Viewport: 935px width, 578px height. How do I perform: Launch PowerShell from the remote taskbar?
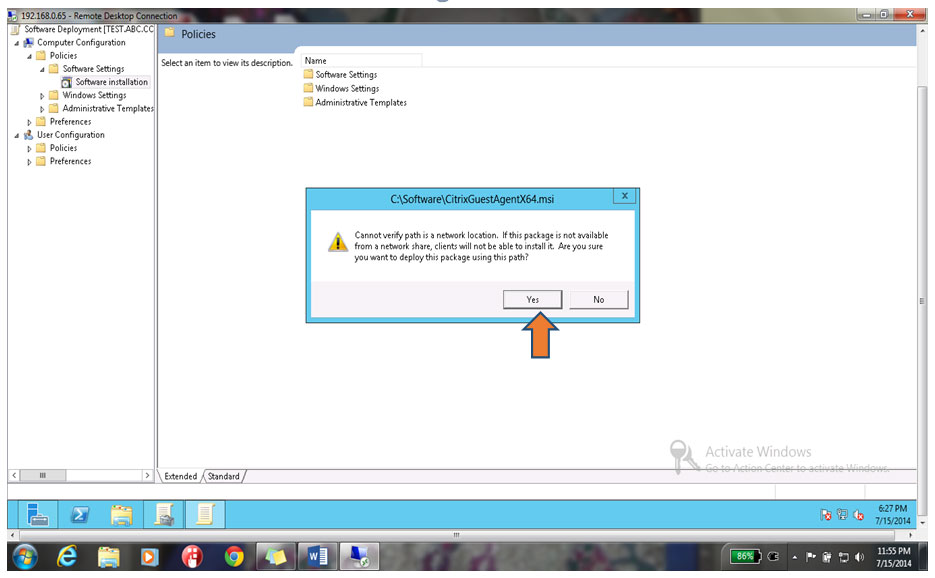(x=80, y=514)
